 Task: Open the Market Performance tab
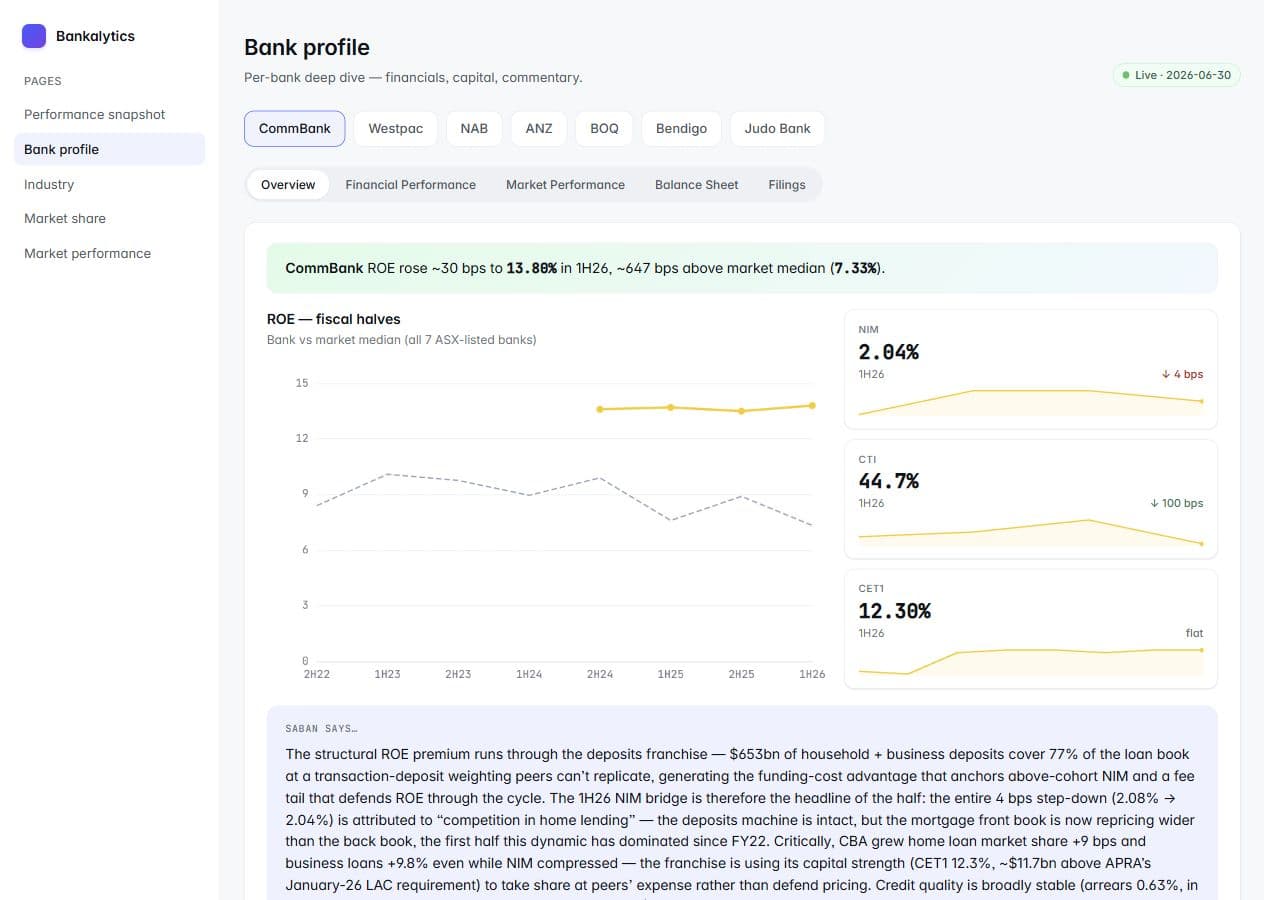565,184
